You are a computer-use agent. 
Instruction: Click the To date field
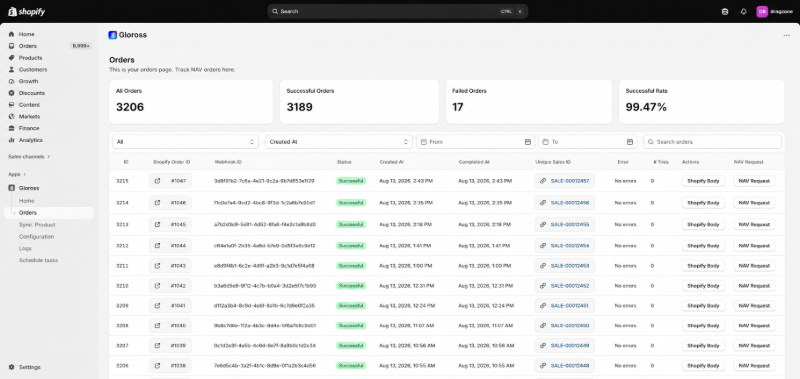pyautogui.click(x=588, y=142)
